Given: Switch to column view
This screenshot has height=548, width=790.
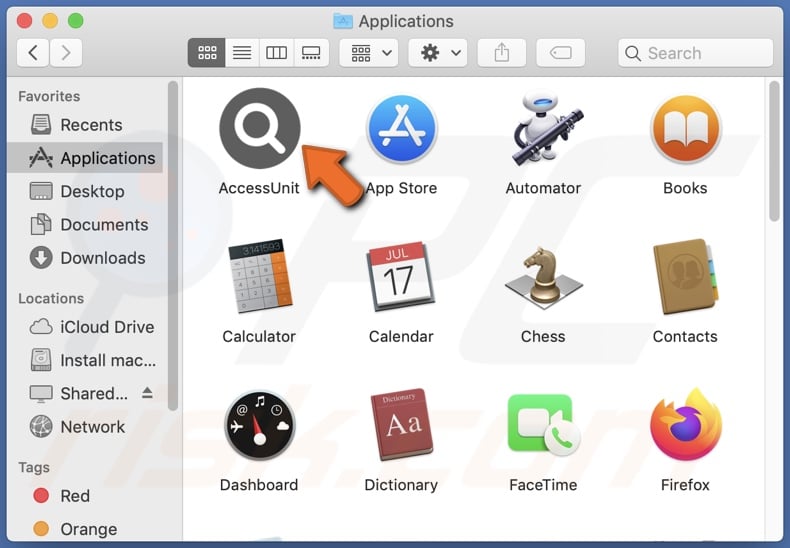Looking at the screenshot, I should point(276,52).
